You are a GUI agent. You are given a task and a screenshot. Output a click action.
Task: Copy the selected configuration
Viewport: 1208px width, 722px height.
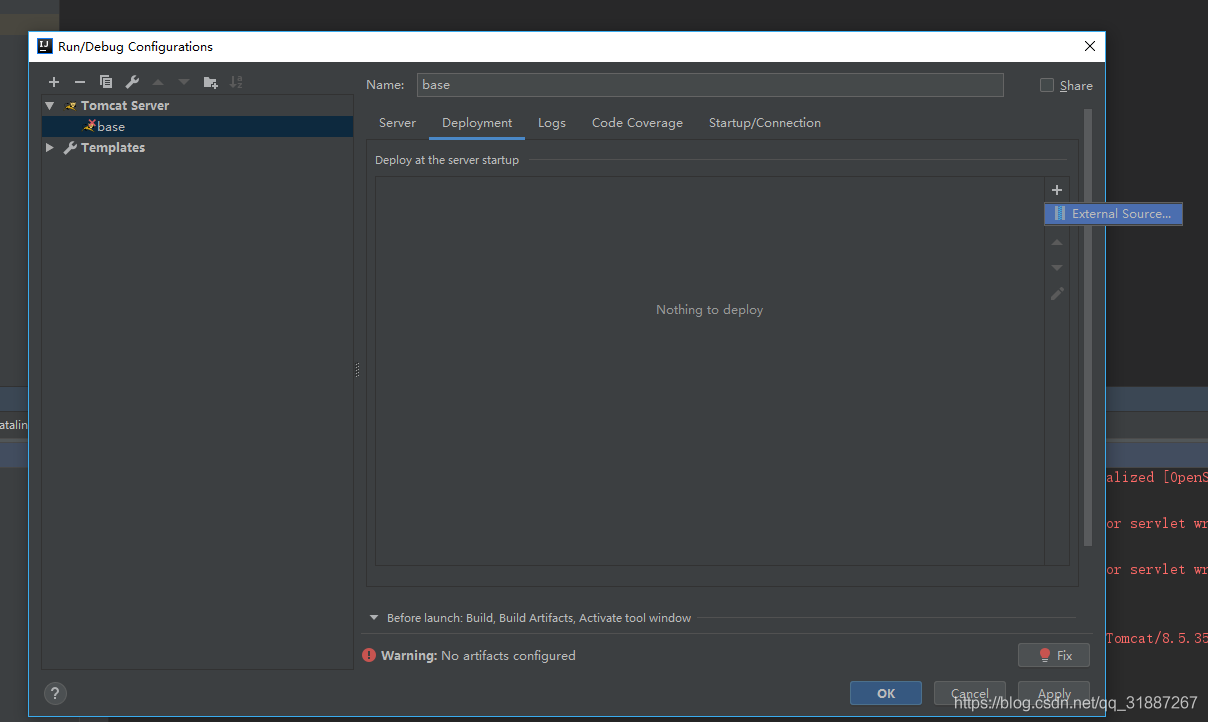click(x=106, y=82)
